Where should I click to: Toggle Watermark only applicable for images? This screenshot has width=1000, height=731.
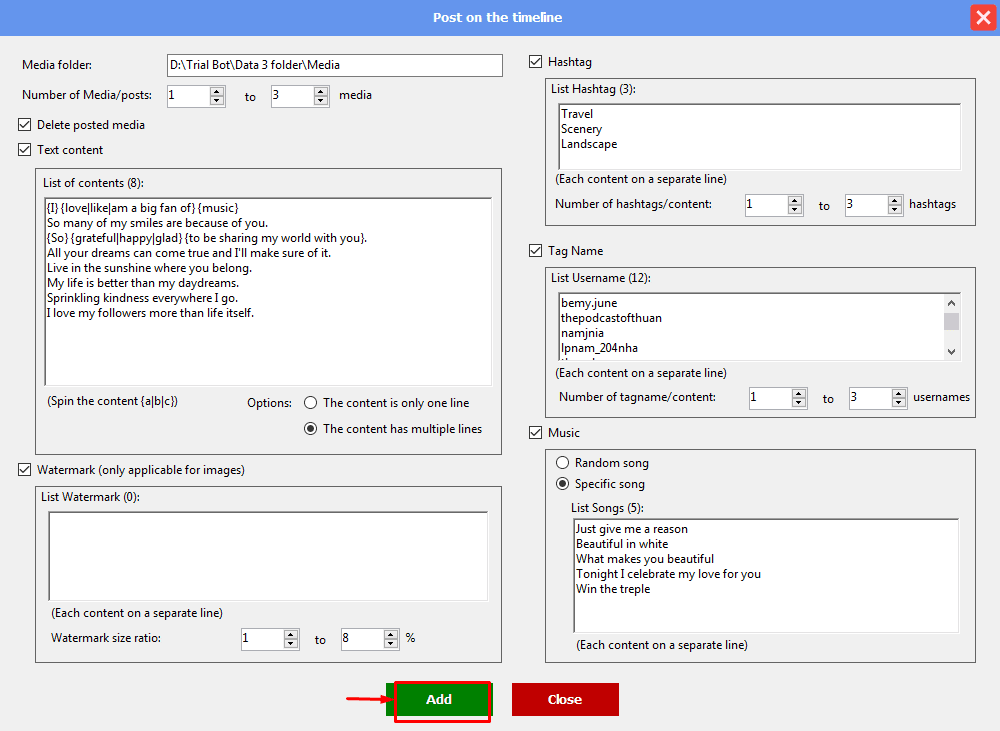[25, 470]
